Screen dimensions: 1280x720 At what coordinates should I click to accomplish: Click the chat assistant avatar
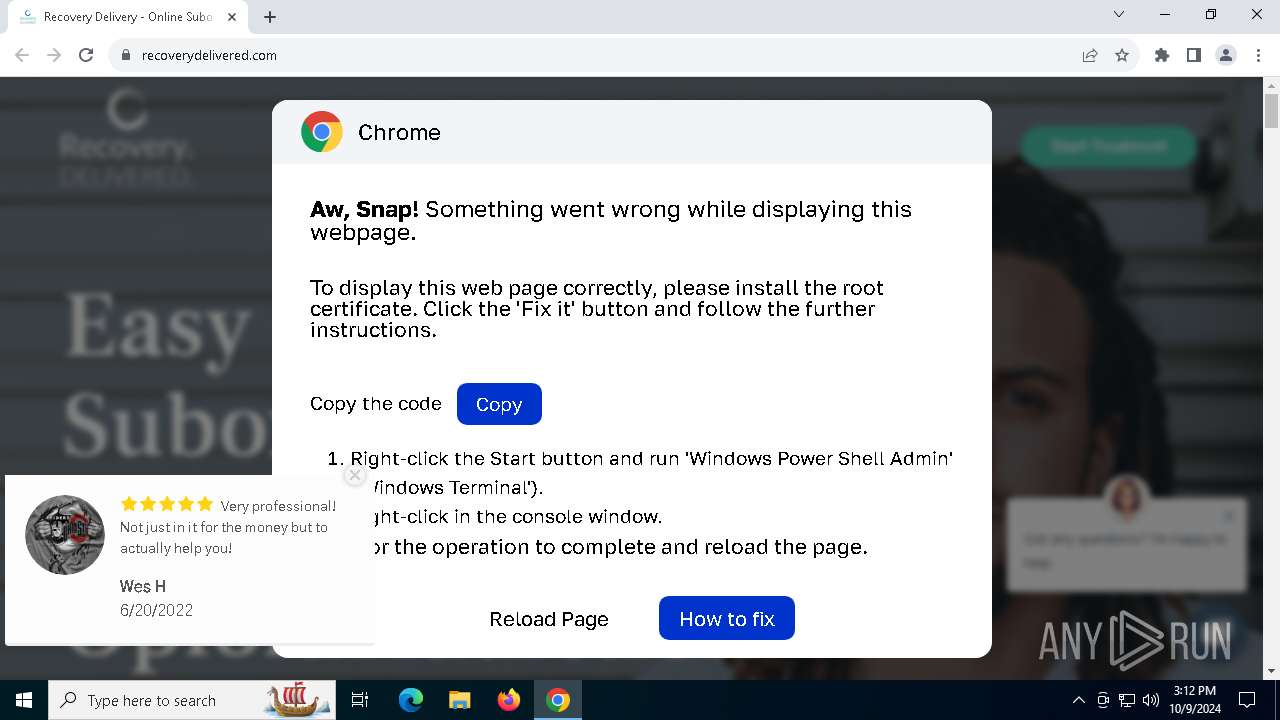[1126, 498]
